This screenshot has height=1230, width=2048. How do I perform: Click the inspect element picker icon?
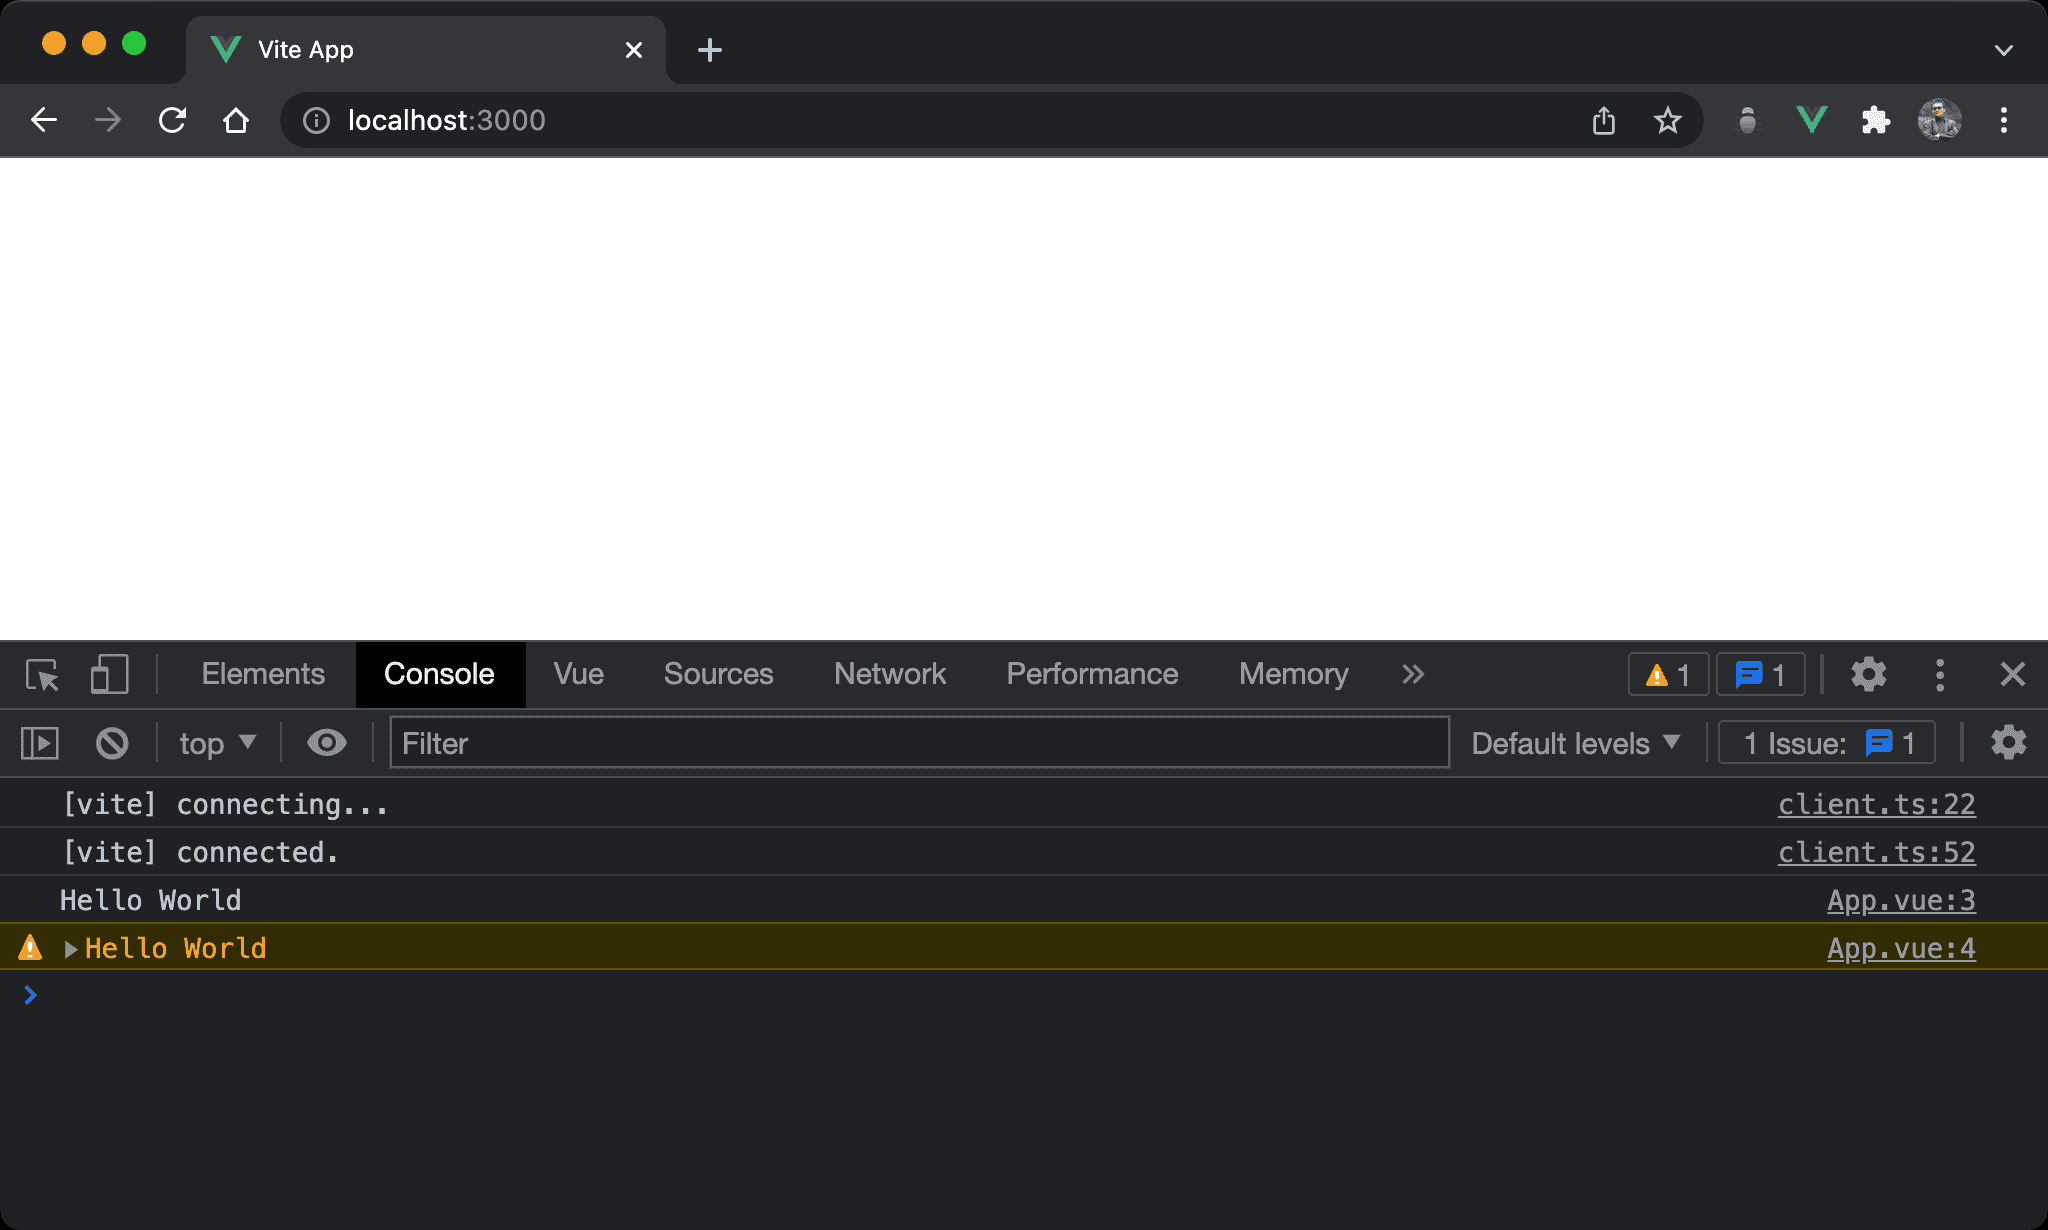click(x=42, y=675)
